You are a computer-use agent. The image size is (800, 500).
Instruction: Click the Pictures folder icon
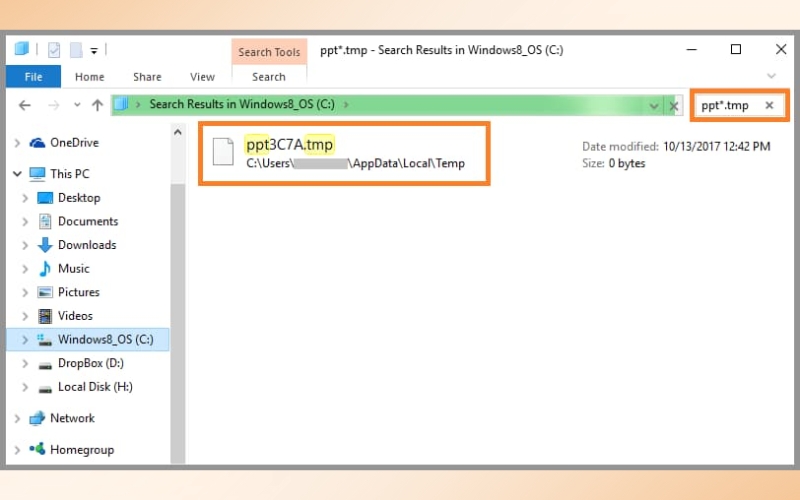(x=45, y=292)
